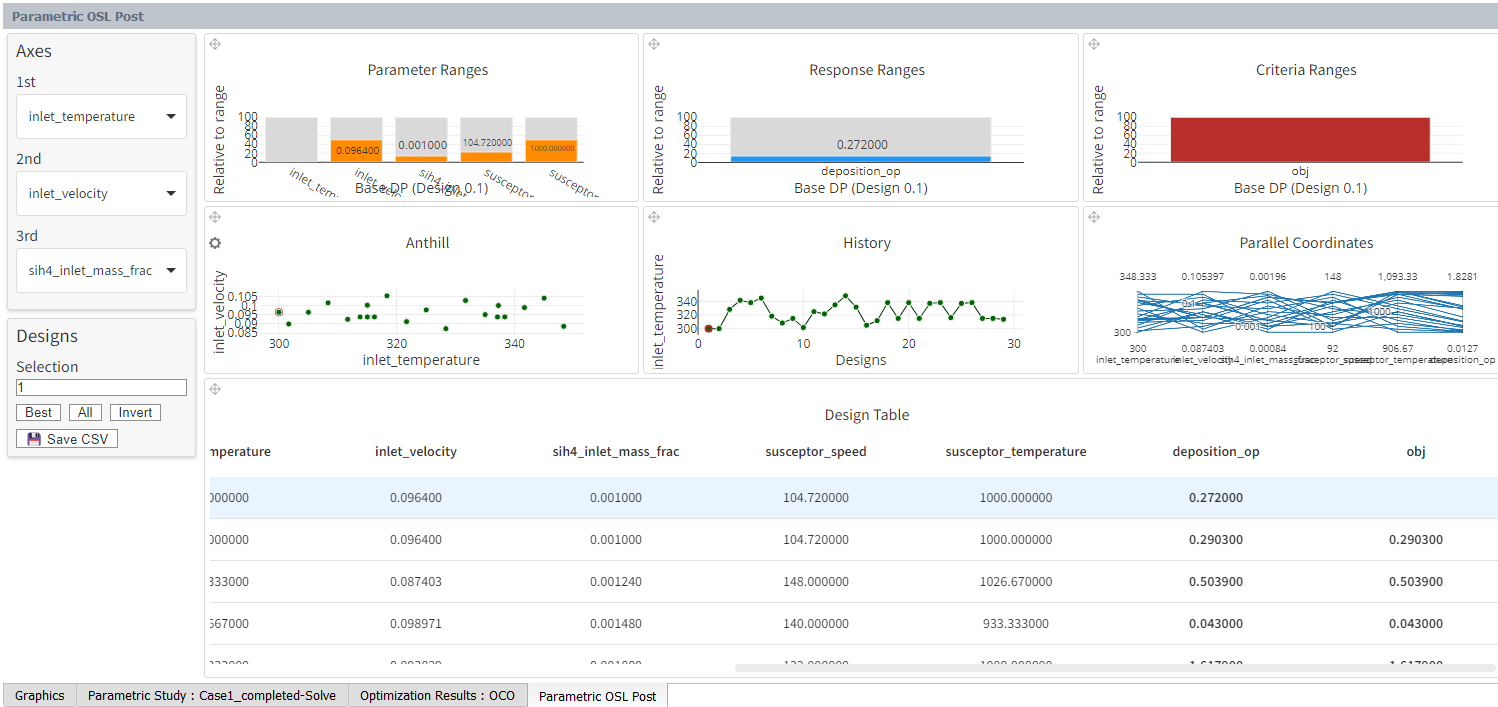Viewport: 1498px width, 707px height.
Task: Click the History plot title
Action: (867, 243)
